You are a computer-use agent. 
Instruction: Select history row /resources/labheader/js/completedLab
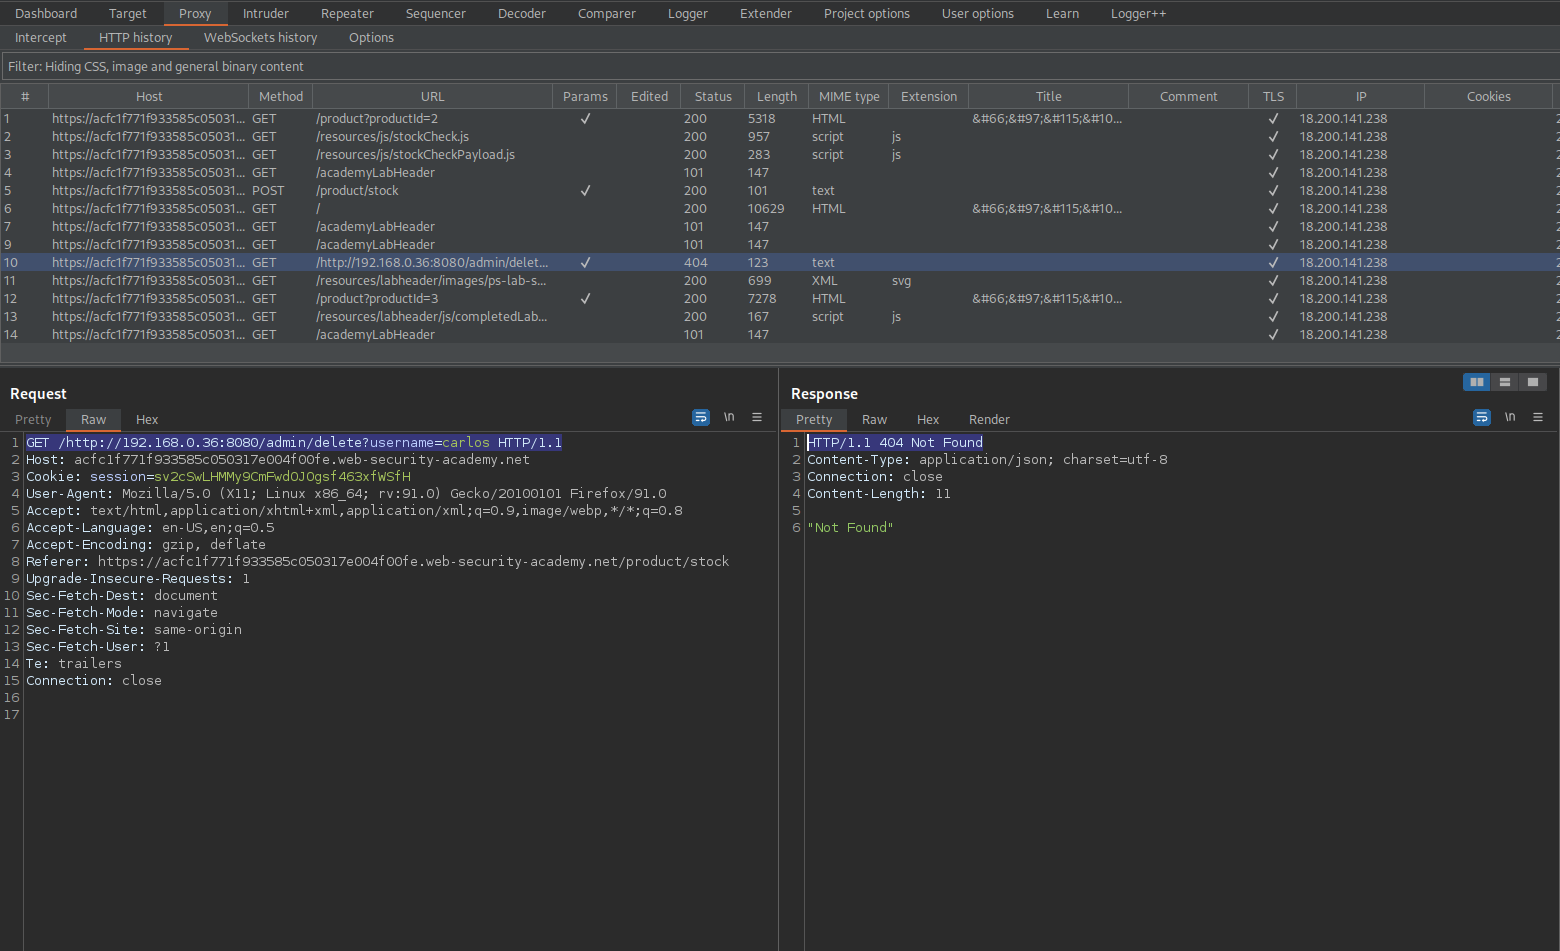pyautogui.click(x=780, y=316)
